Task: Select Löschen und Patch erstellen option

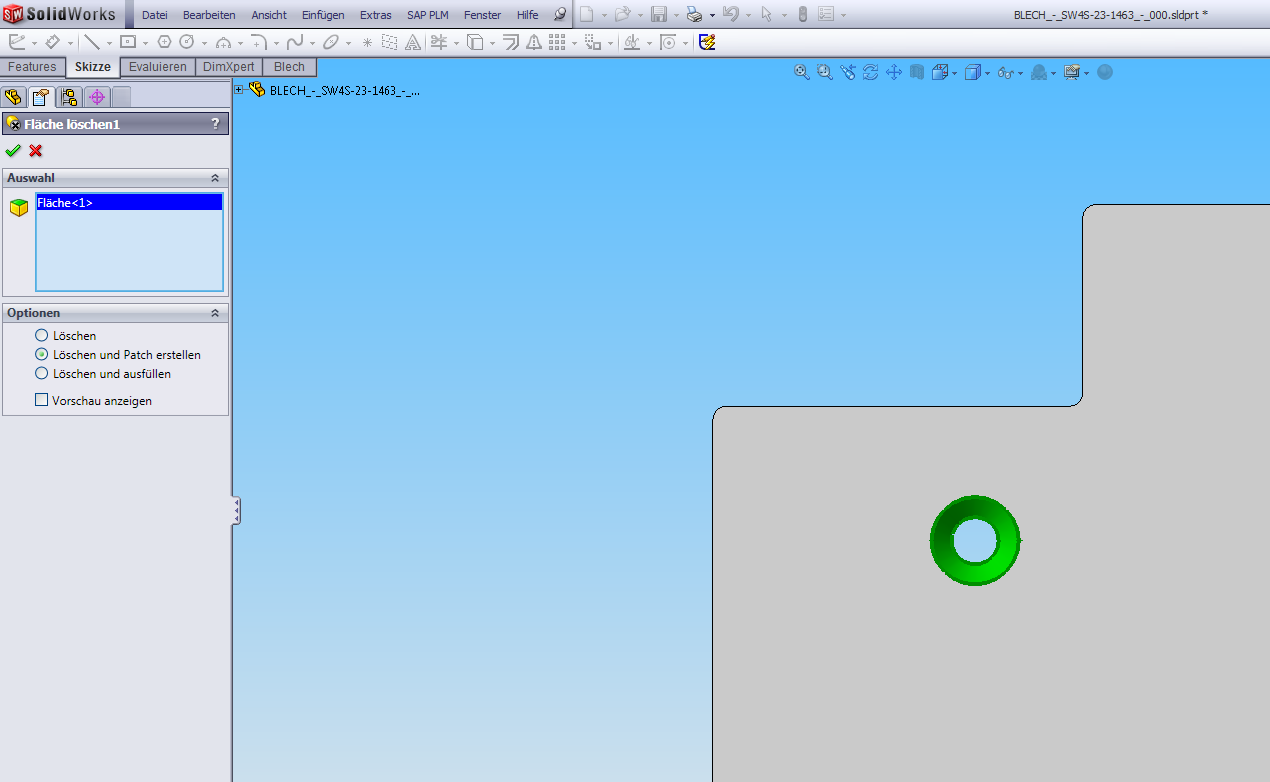Action: click(41, 355)
